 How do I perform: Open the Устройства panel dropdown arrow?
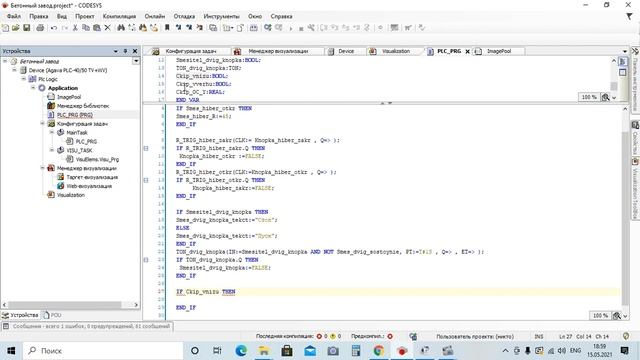point(116,51)
